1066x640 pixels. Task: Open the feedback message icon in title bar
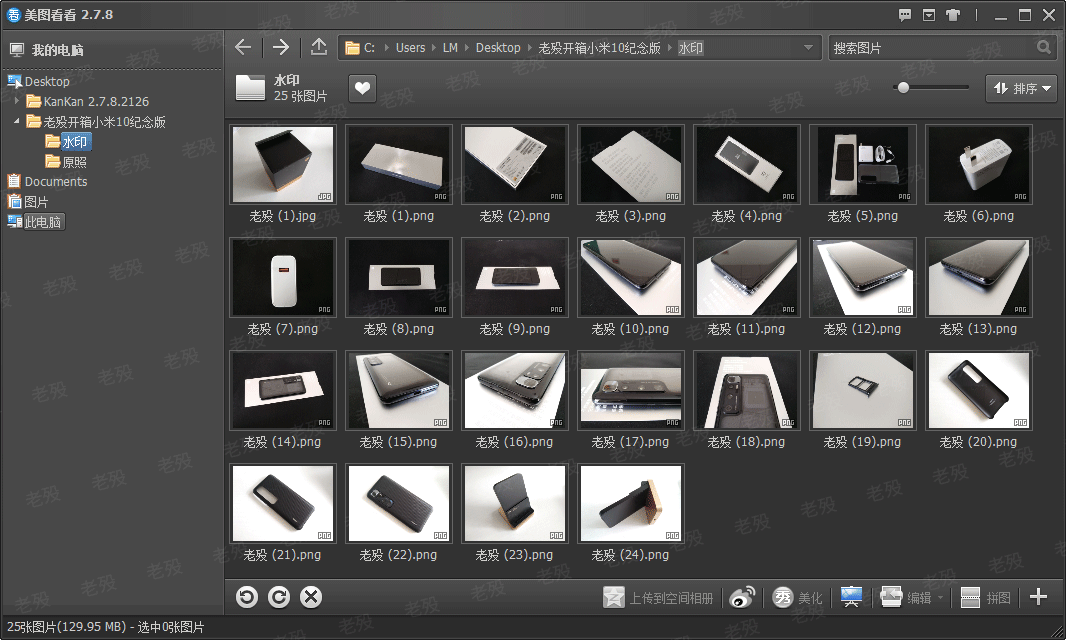coord(904,15)
